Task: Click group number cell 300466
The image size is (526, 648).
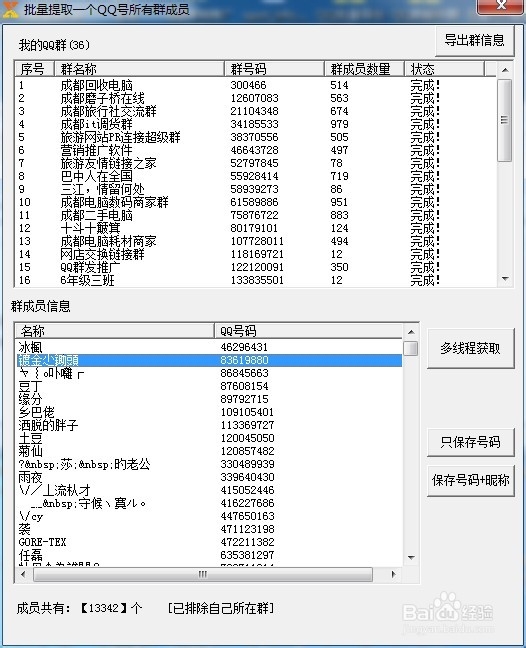Action: (x=248, y=85)
